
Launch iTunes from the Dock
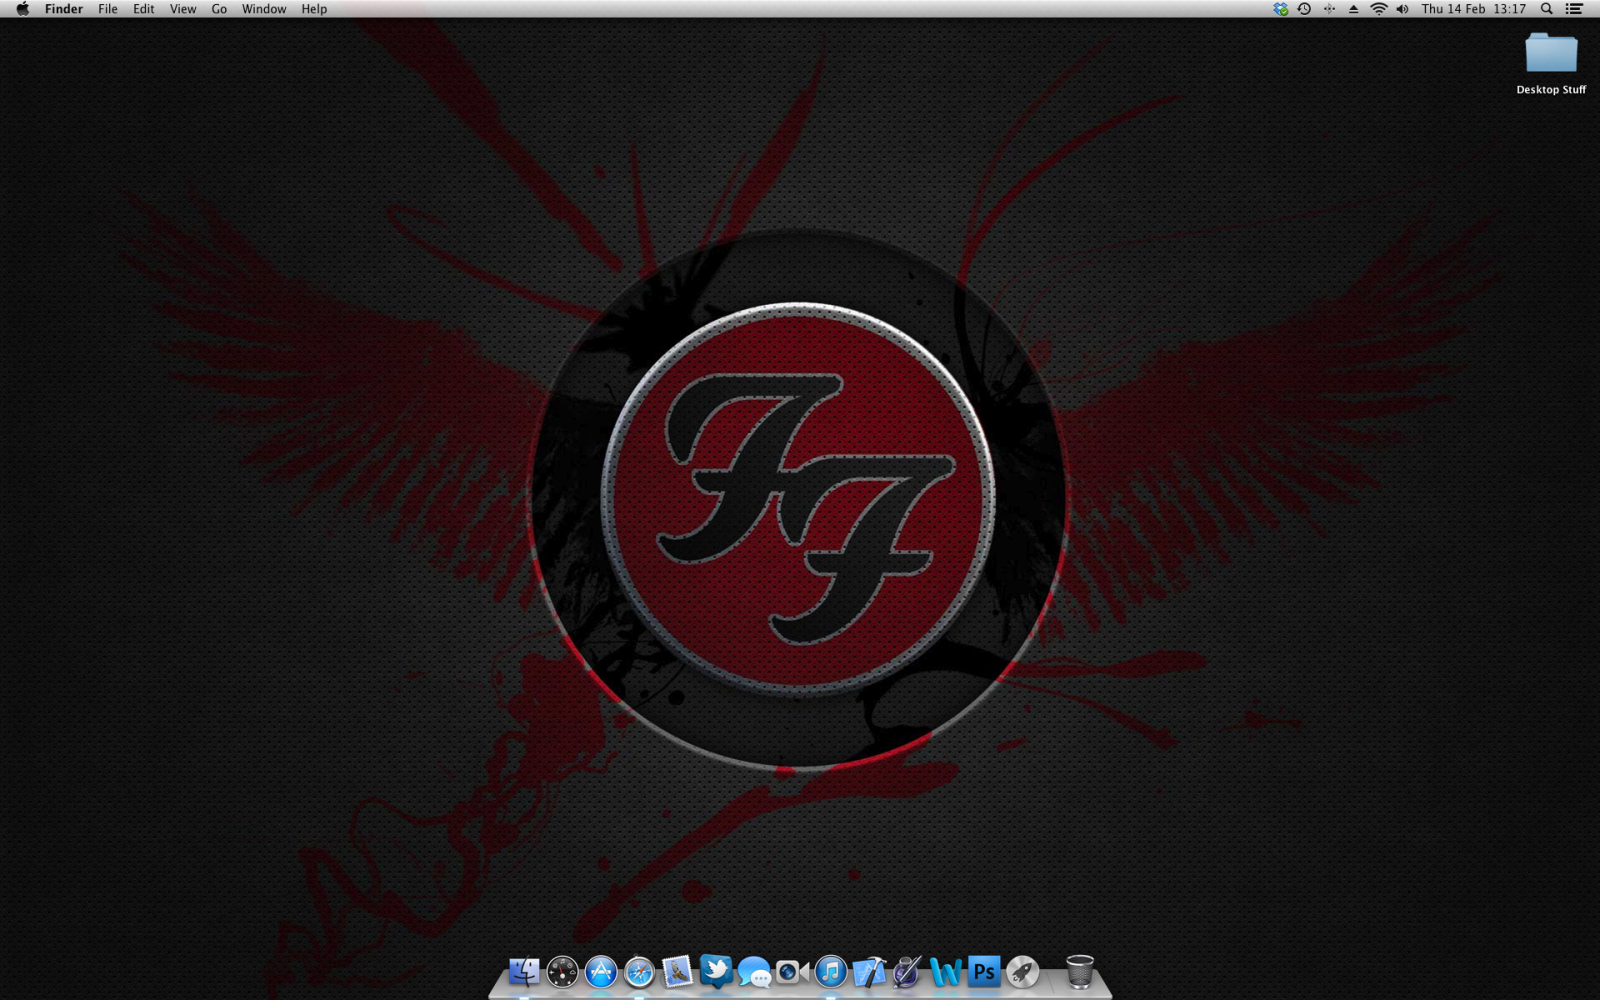tap(831, 971)
